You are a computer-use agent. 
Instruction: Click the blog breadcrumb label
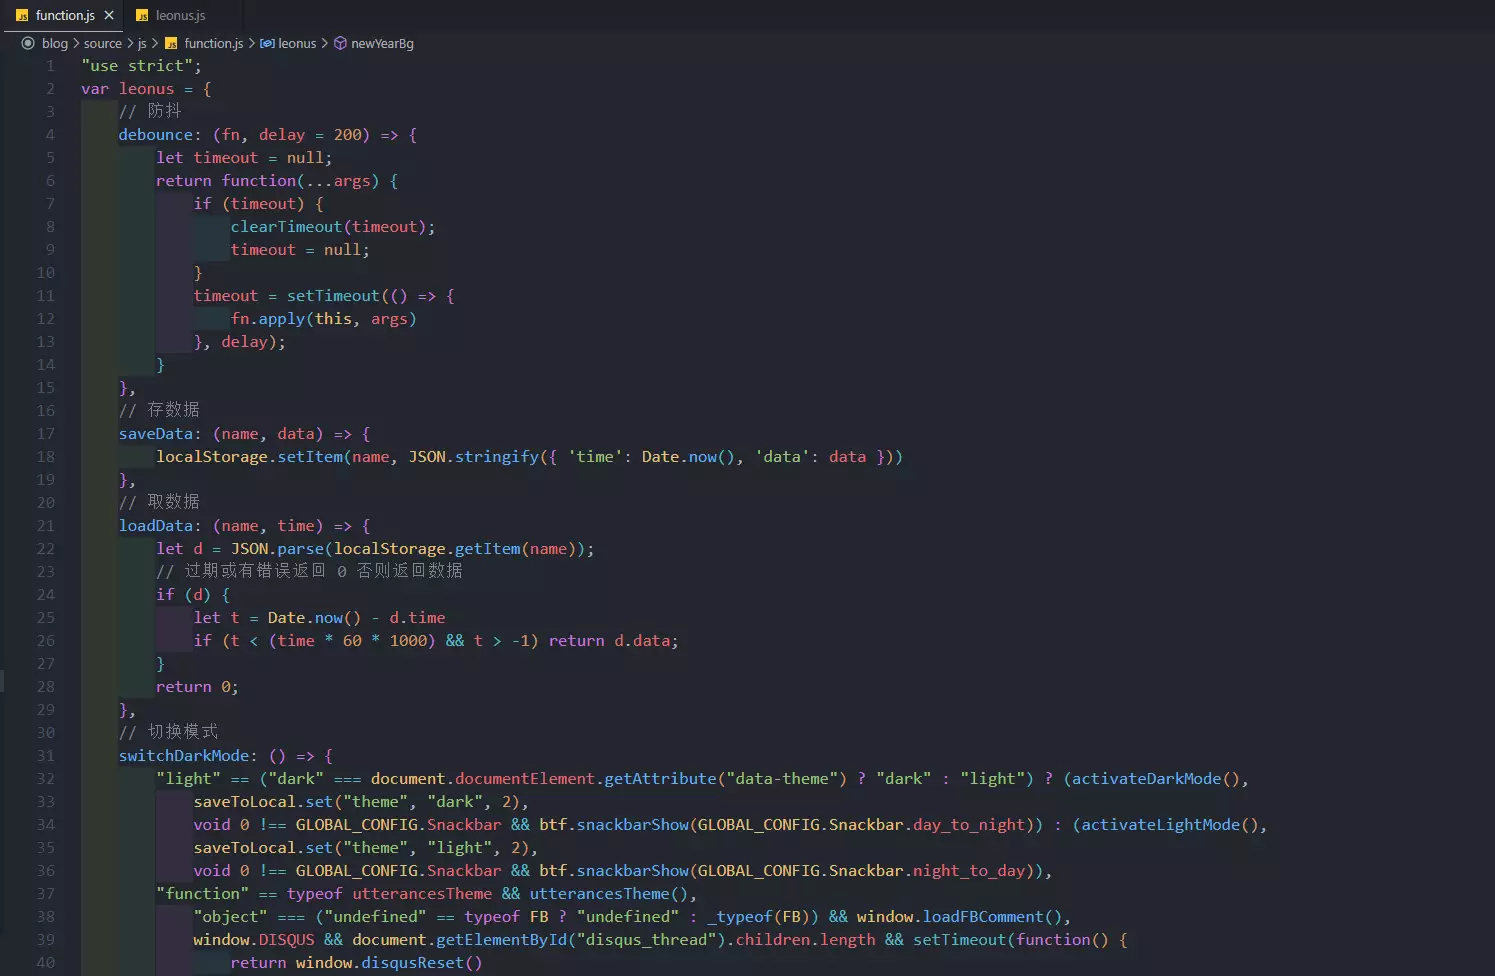click(x=55, y=43)
